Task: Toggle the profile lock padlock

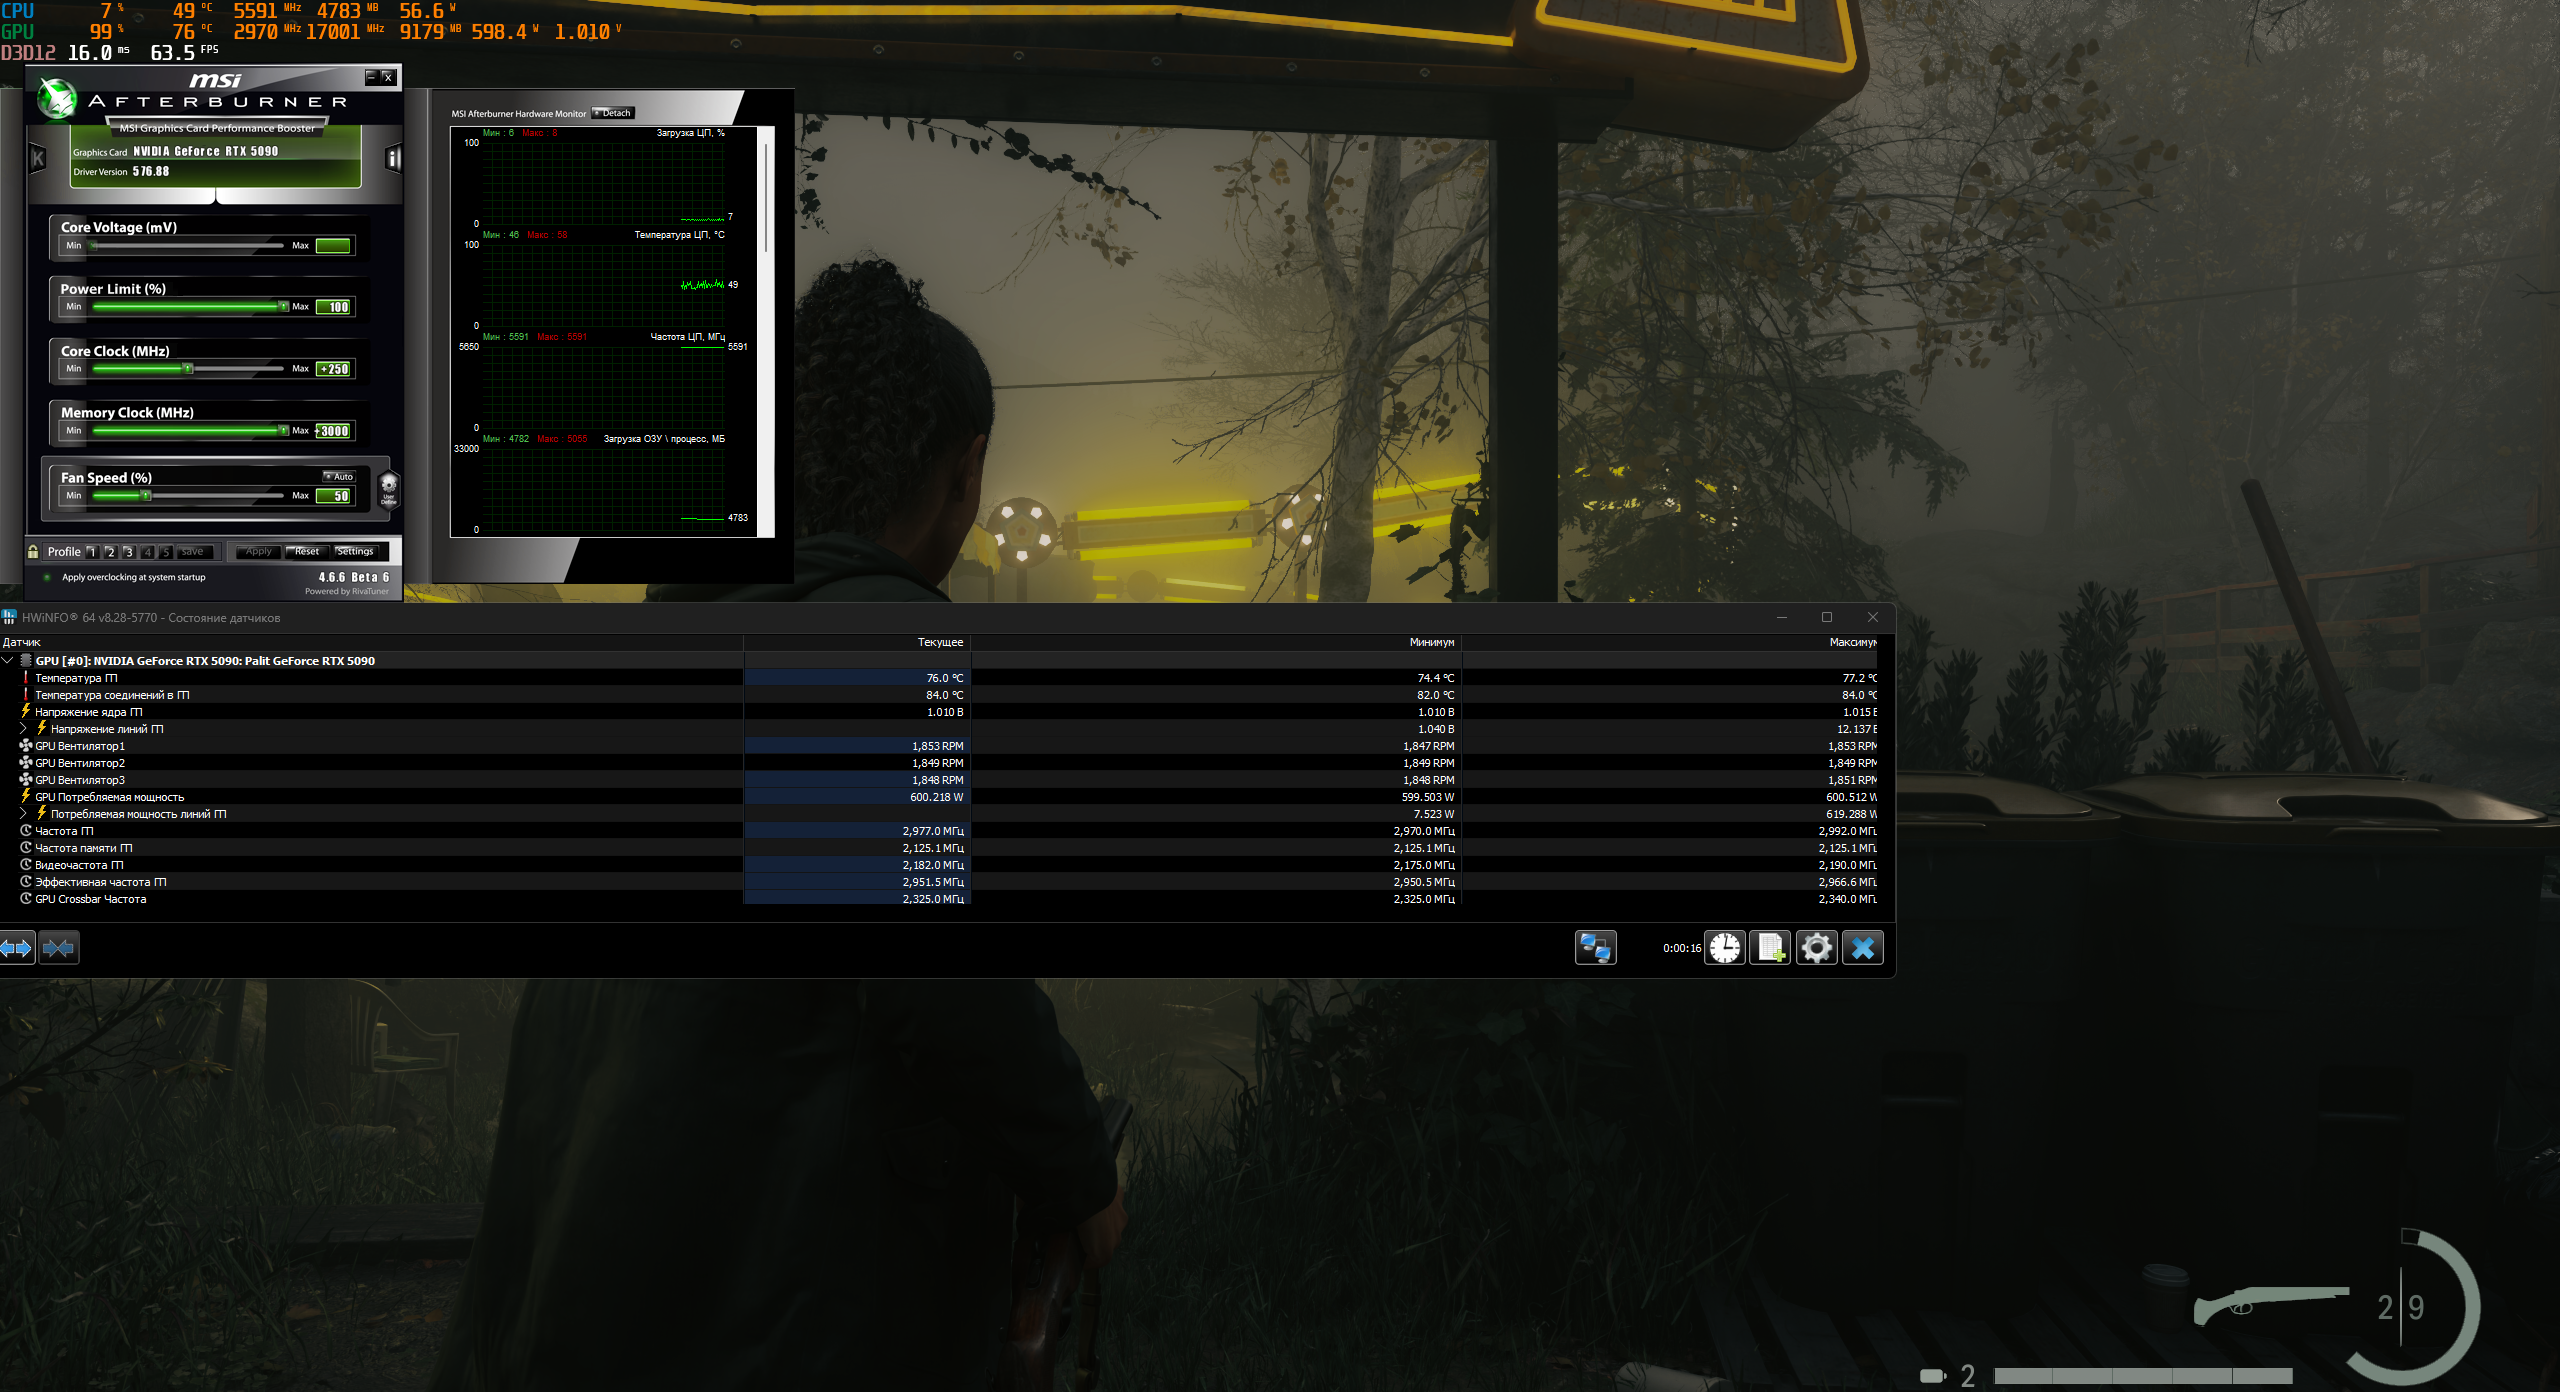Action: tap(33, 551)
